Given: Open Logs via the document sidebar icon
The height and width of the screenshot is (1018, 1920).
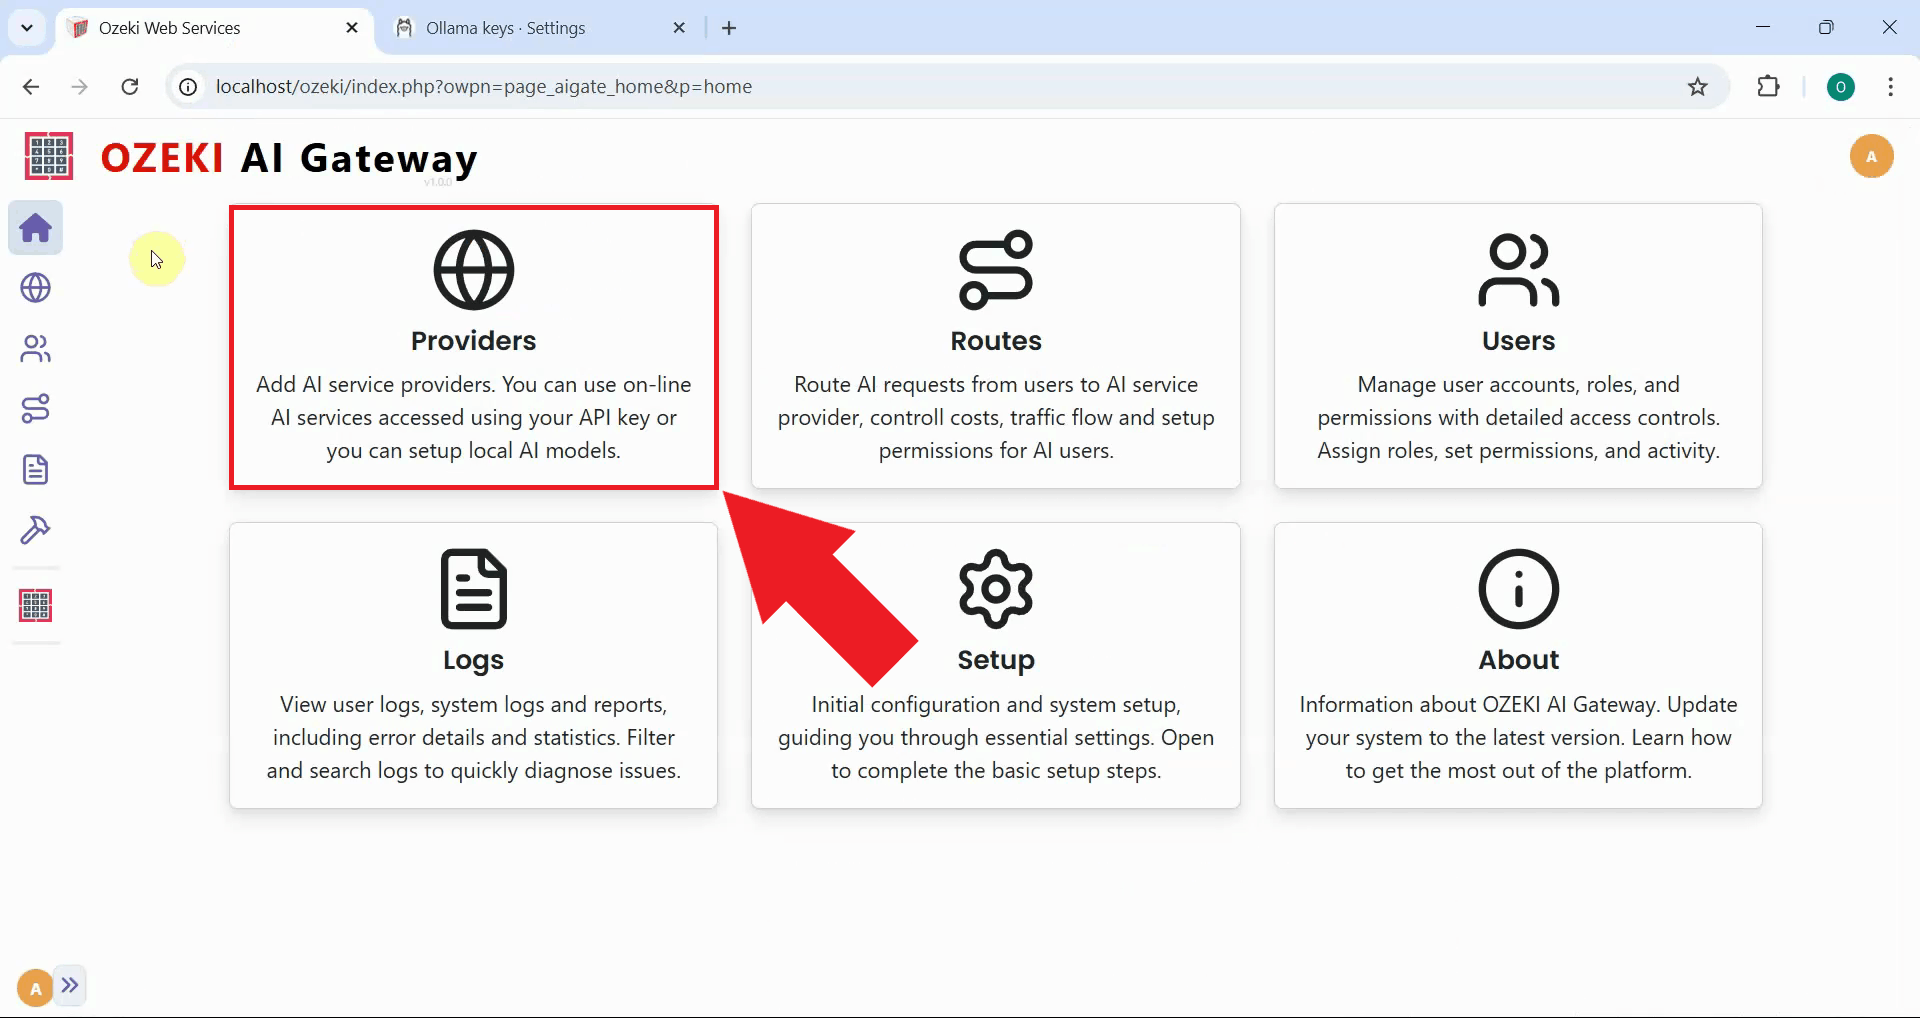Looking at the screenshot, I should 35,469.
